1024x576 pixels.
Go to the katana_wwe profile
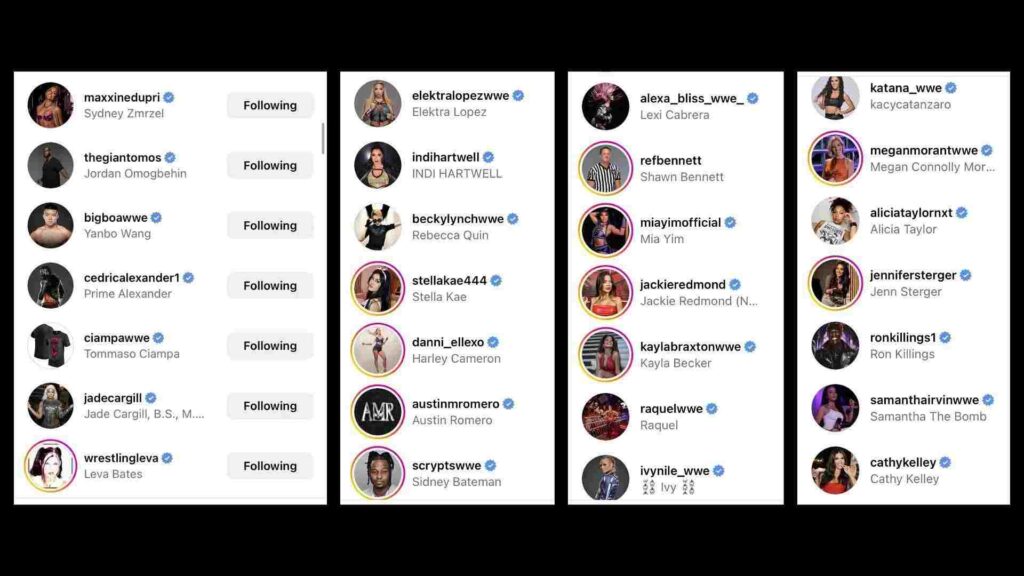point(905,88)
